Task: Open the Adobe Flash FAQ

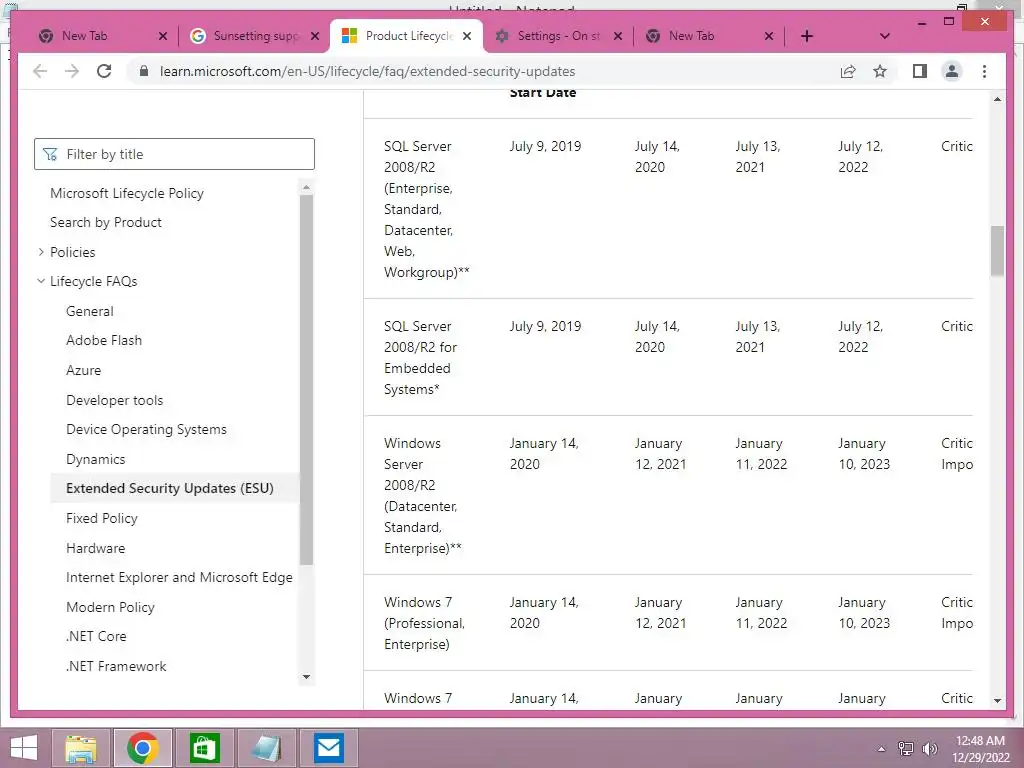Action: (104, 340)
